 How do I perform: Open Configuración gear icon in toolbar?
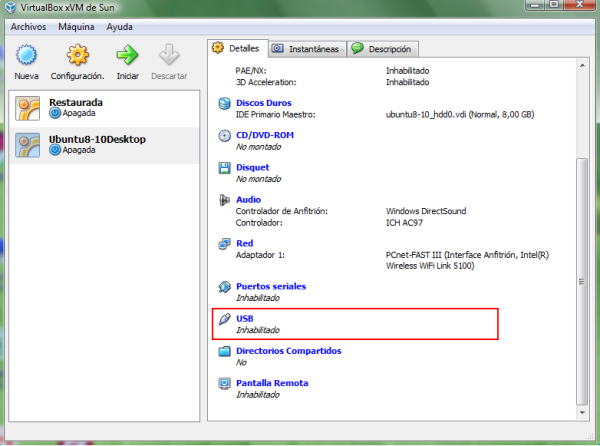pos(77,56)
